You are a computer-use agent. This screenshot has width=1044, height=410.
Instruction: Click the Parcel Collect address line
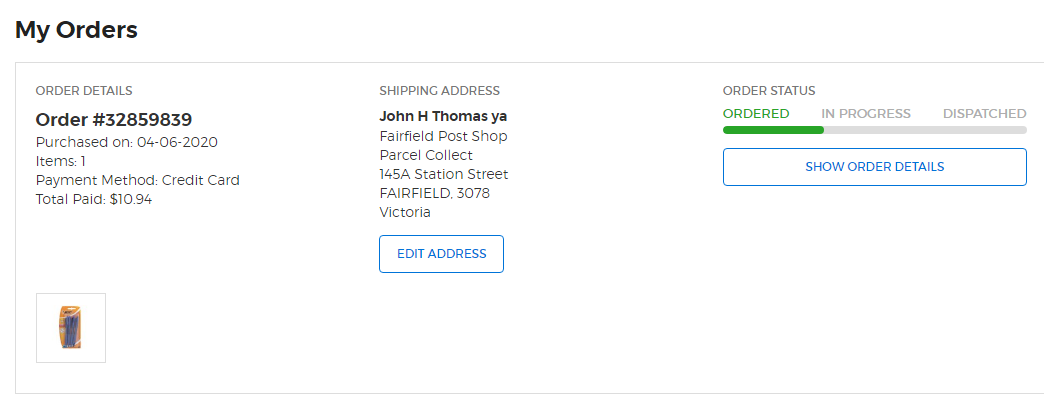426,155
